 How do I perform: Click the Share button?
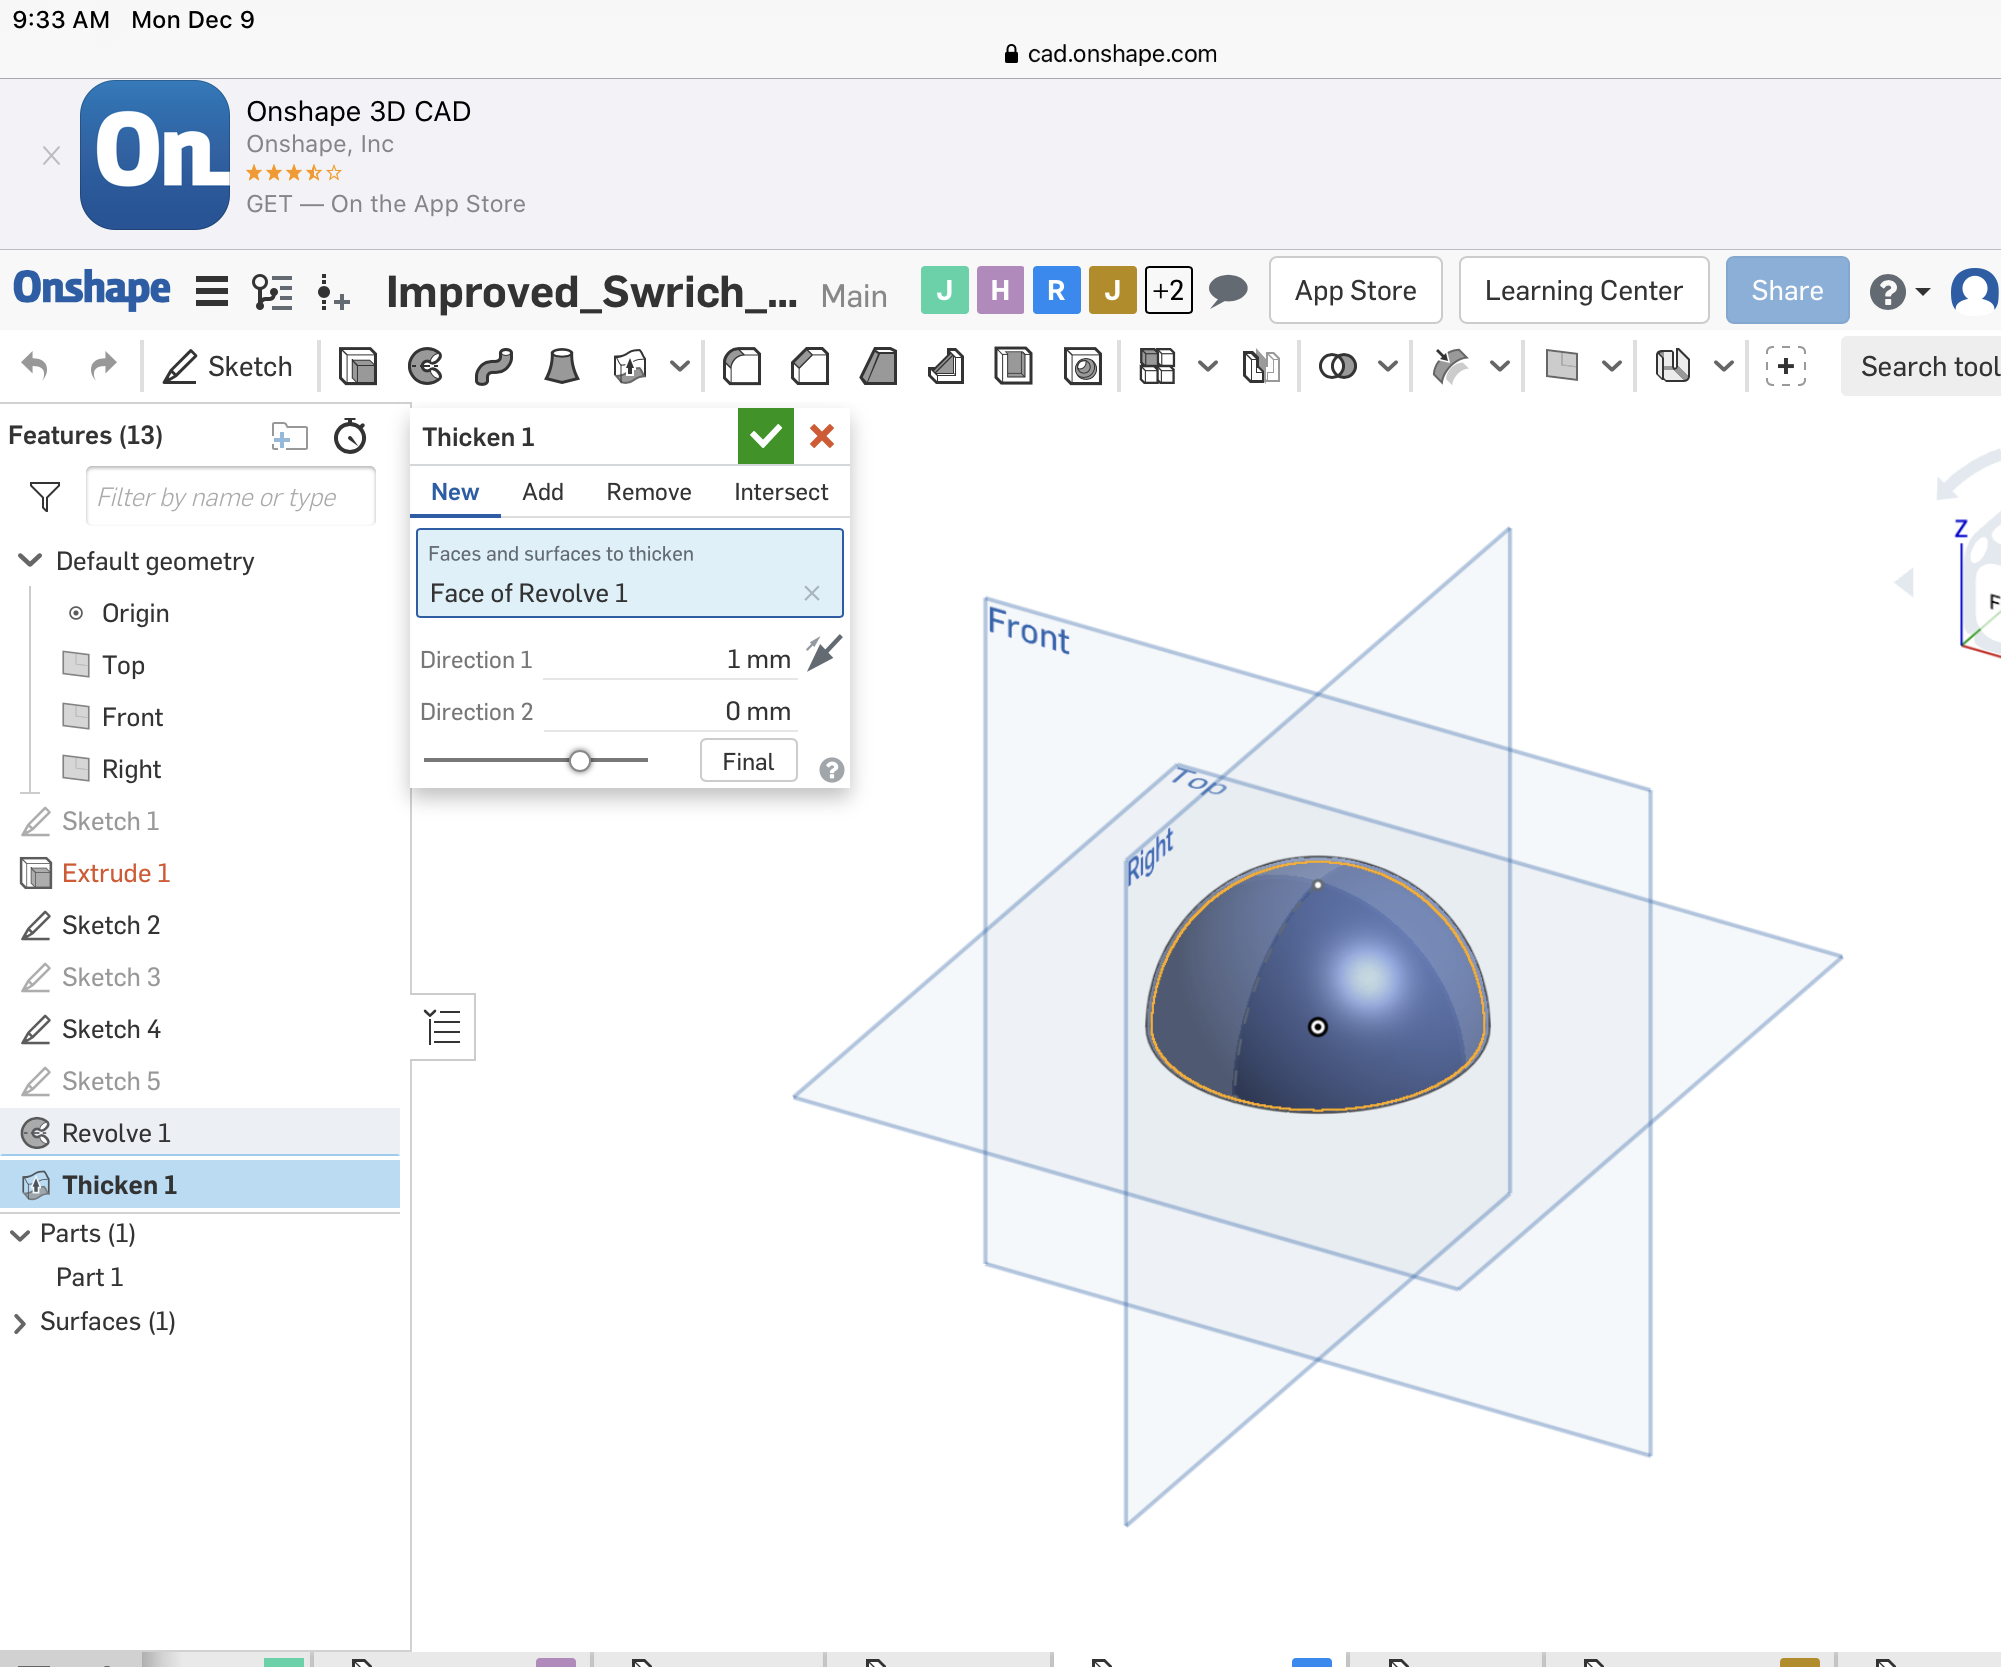click(x=1787, y=290)
